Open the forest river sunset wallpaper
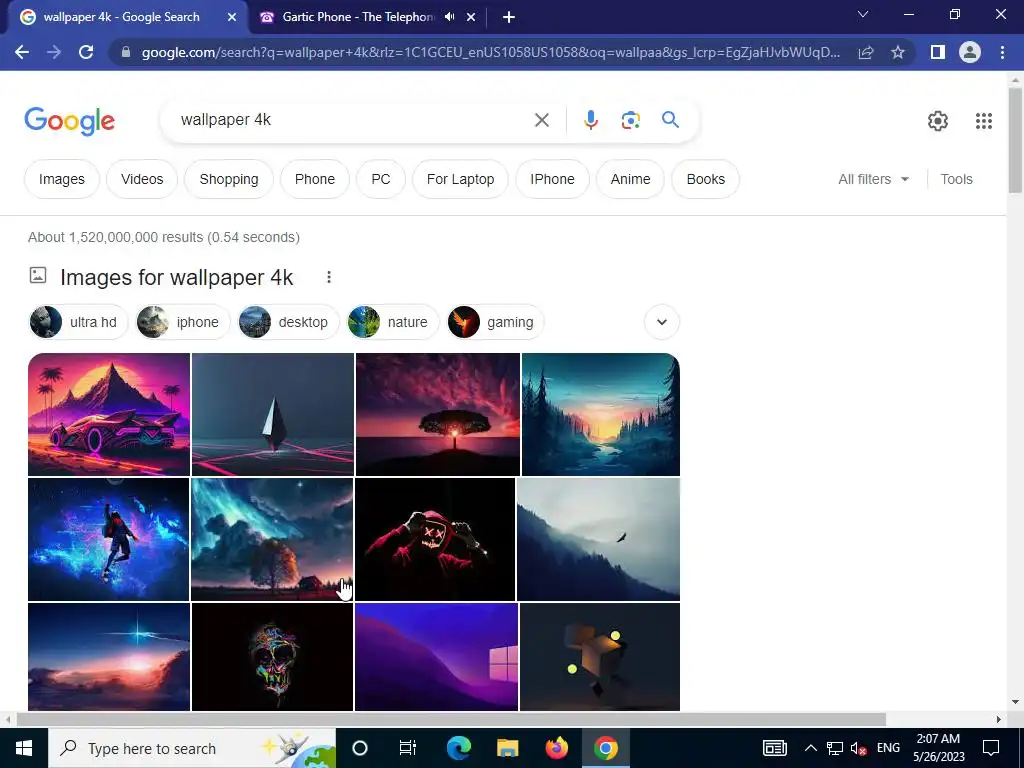Screen dimensions: 1024x768 601,414
